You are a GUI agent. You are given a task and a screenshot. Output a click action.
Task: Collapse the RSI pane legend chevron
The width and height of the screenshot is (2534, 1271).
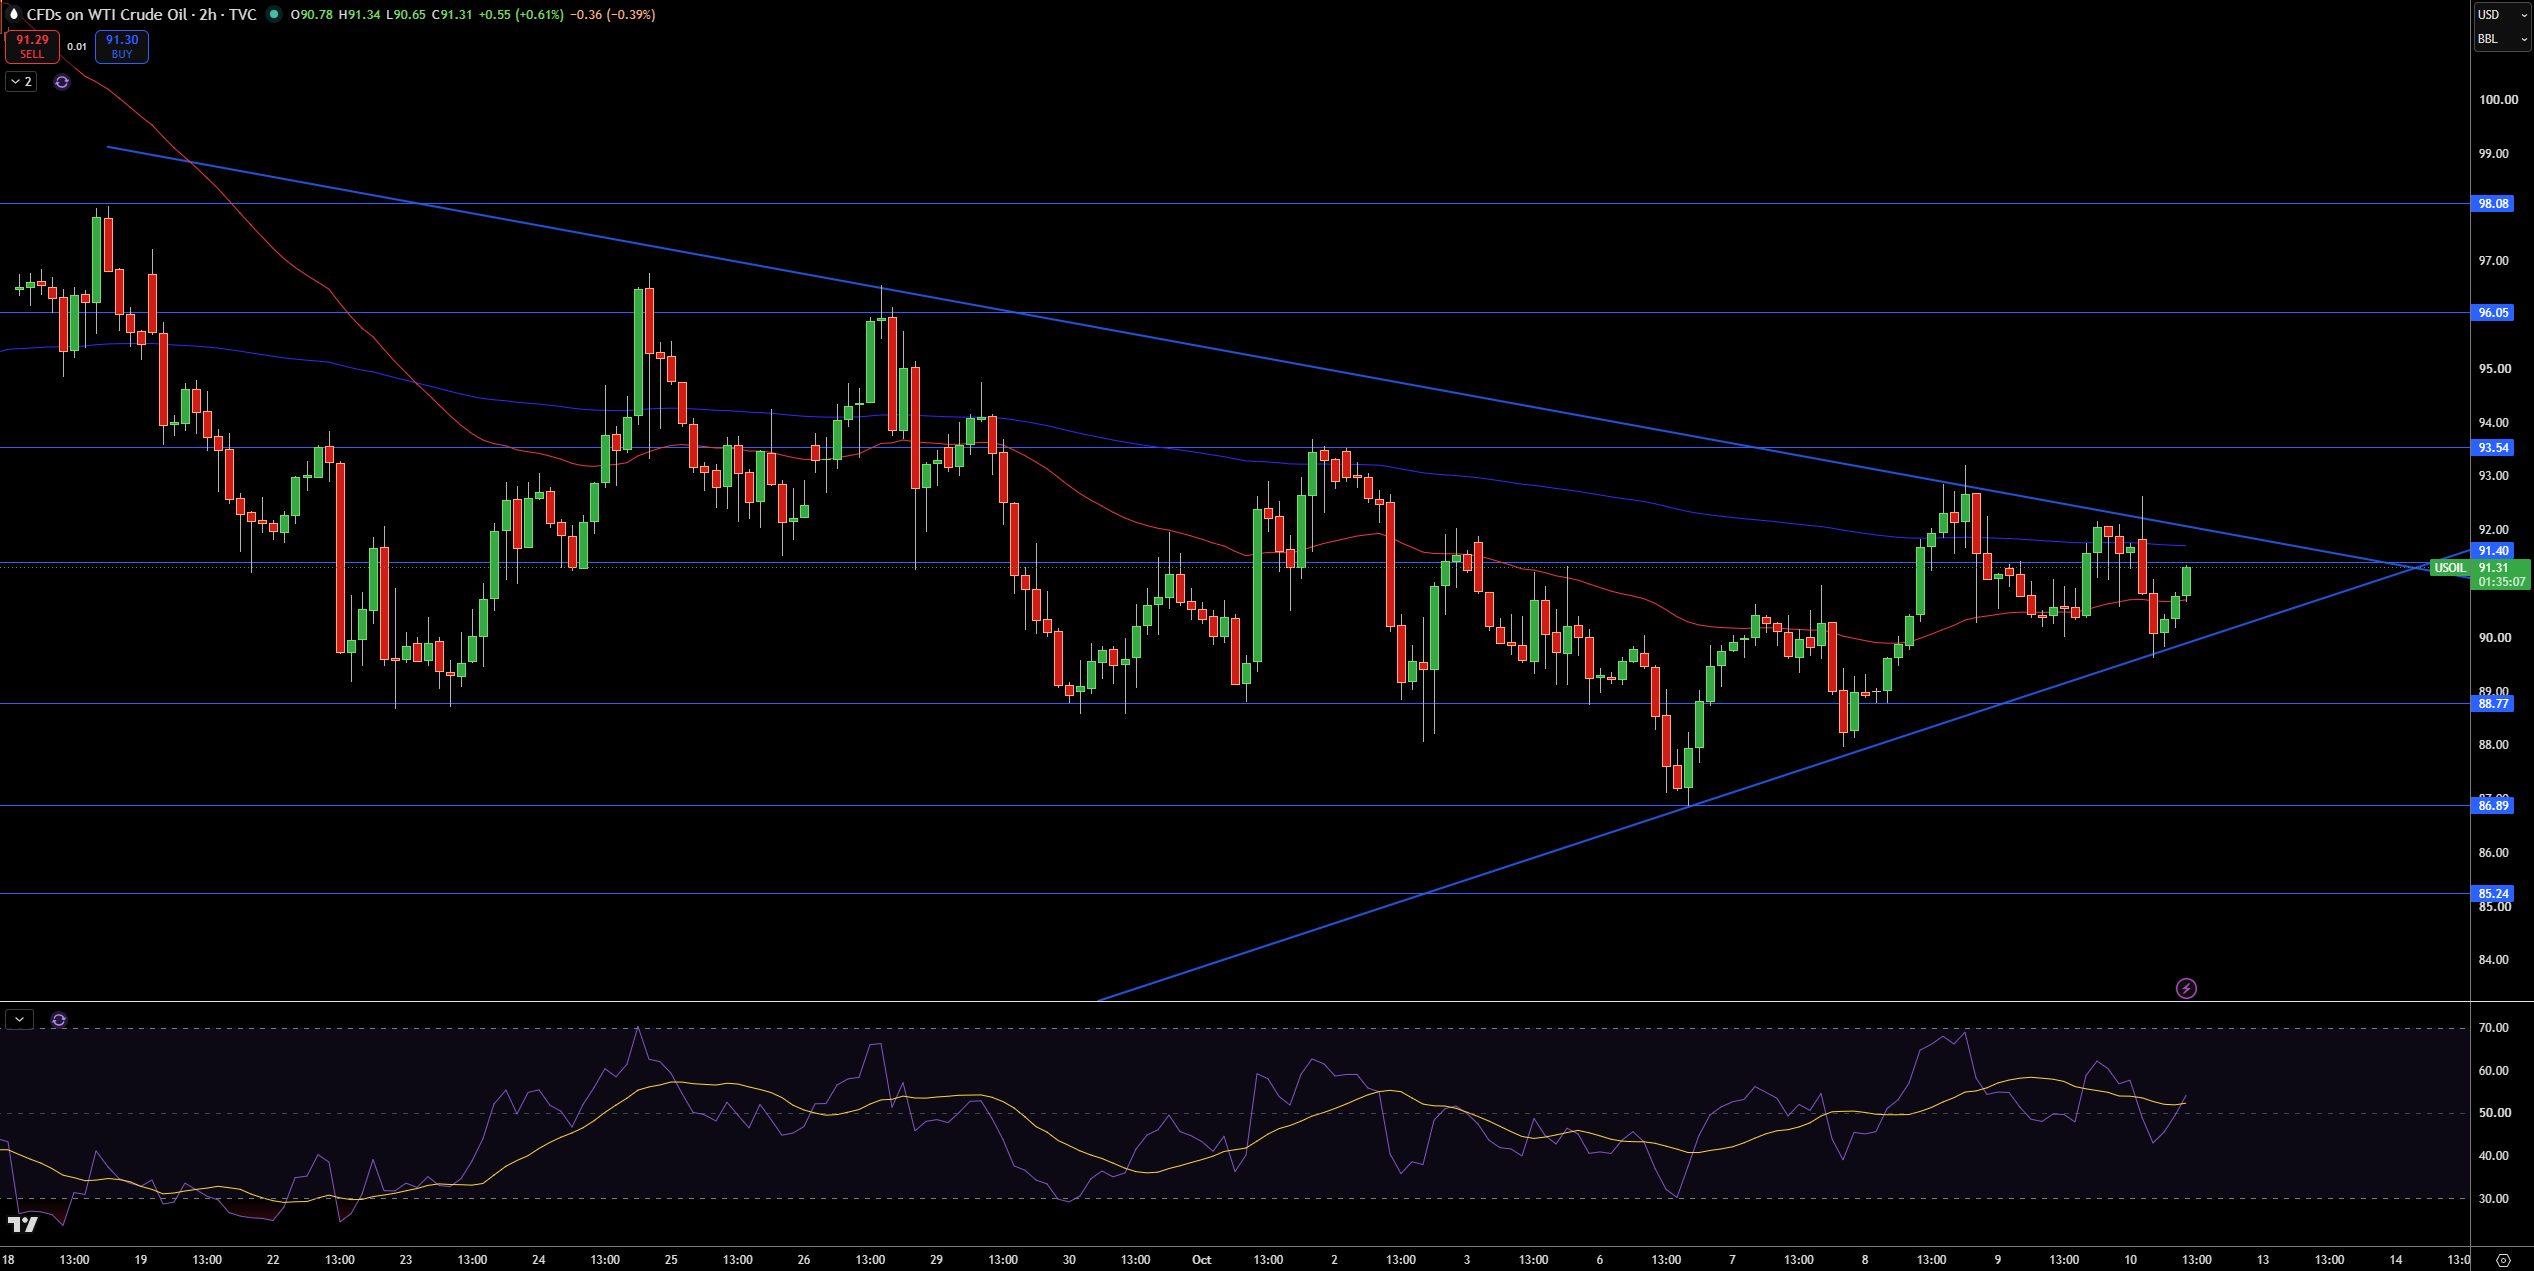point(20,1020)
